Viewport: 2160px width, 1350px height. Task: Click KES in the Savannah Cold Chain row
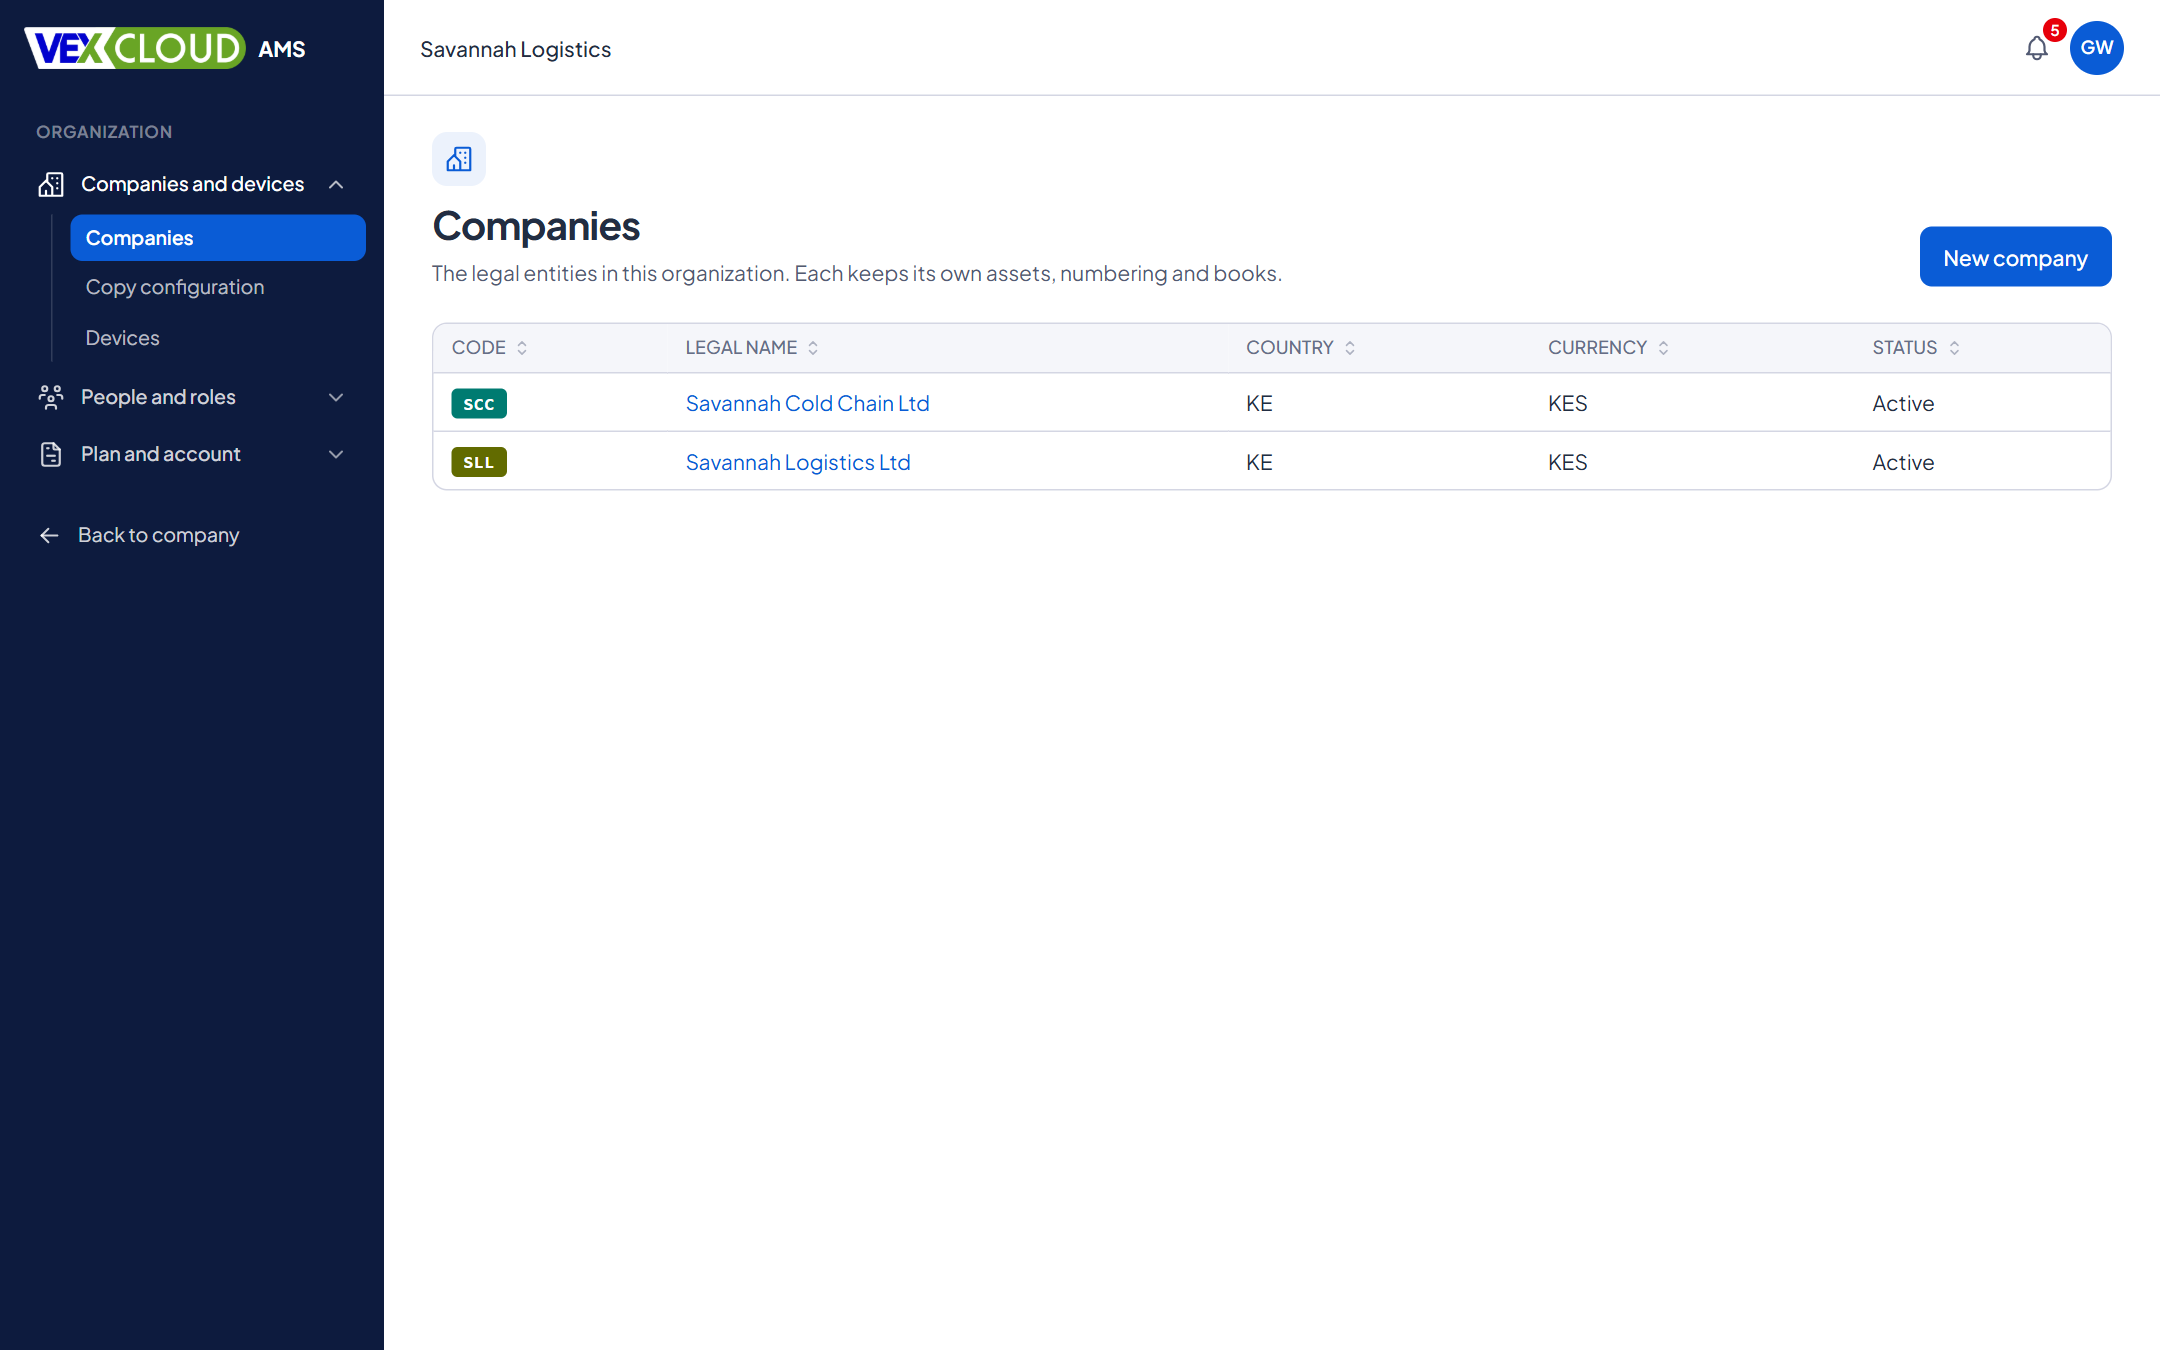(x=1567, y=403)
